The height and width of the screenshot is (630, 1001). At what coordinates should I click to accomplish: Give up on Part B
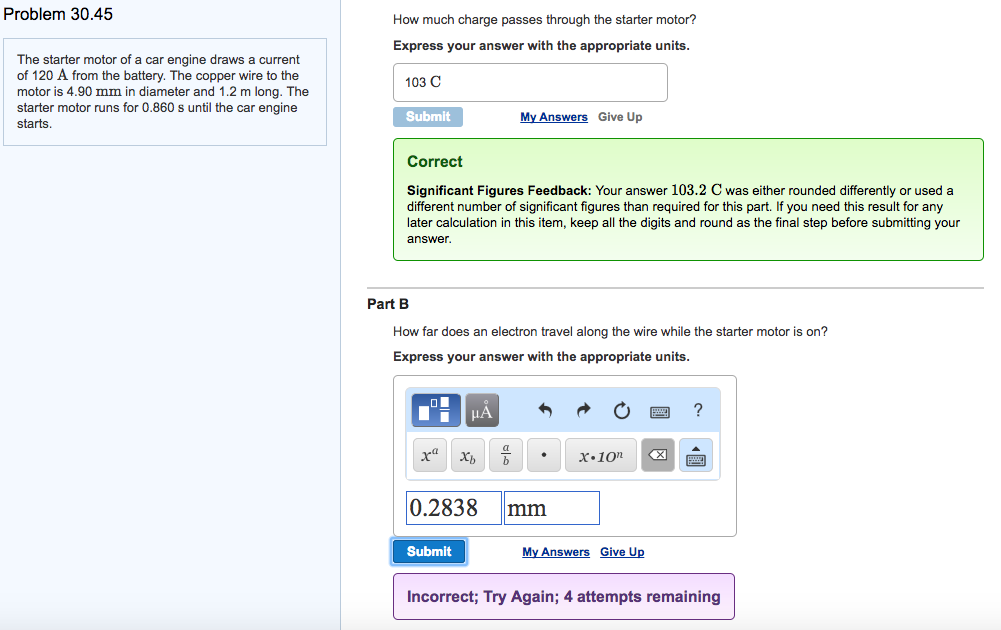coord(622,552)
